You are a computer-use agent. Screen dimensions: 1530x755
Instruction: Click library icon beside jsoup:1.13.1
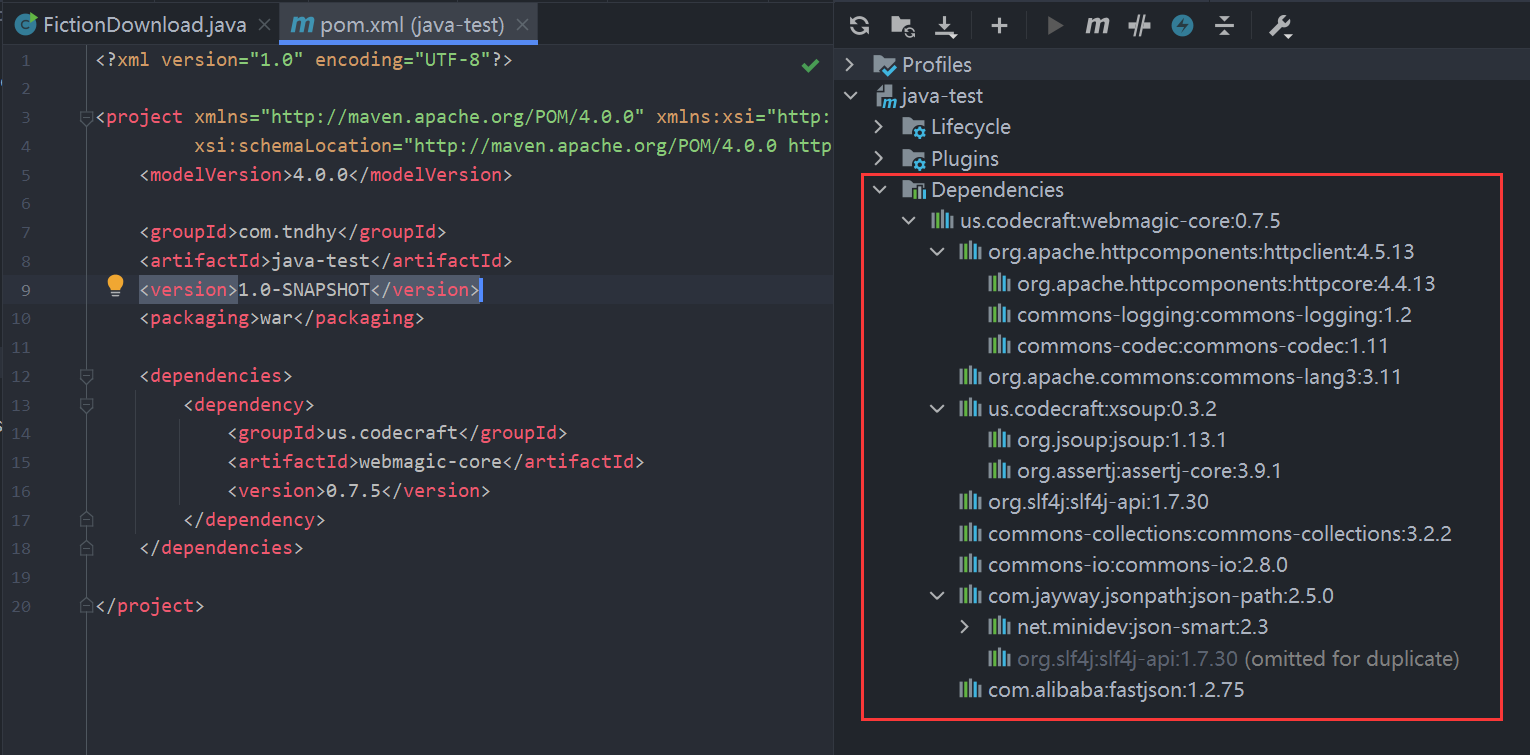tap(999, 439)
